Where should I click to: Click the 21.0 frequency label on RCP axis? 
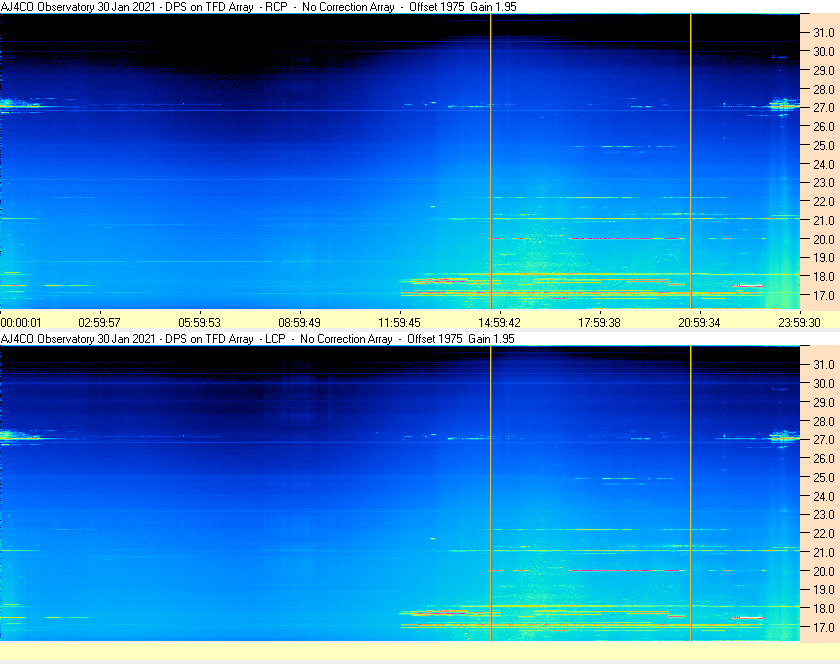(x=824, y=220)
